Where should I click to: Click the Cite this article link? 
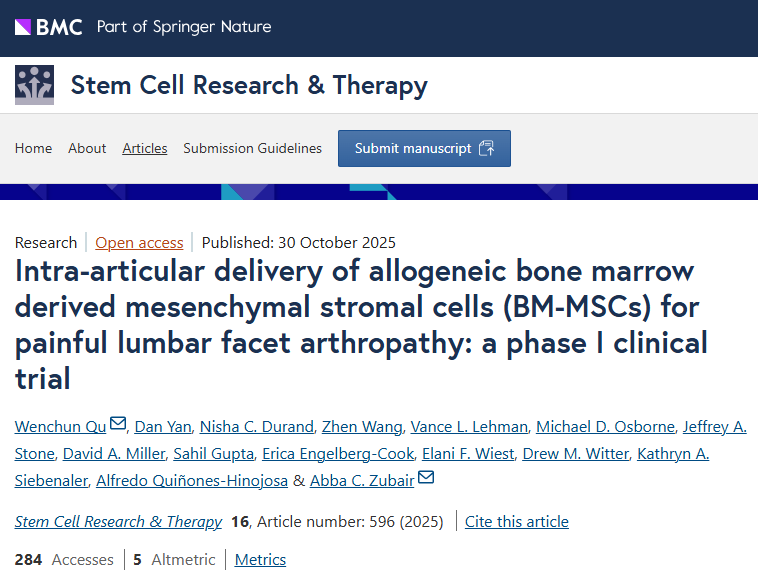click(x=517, y=522)
